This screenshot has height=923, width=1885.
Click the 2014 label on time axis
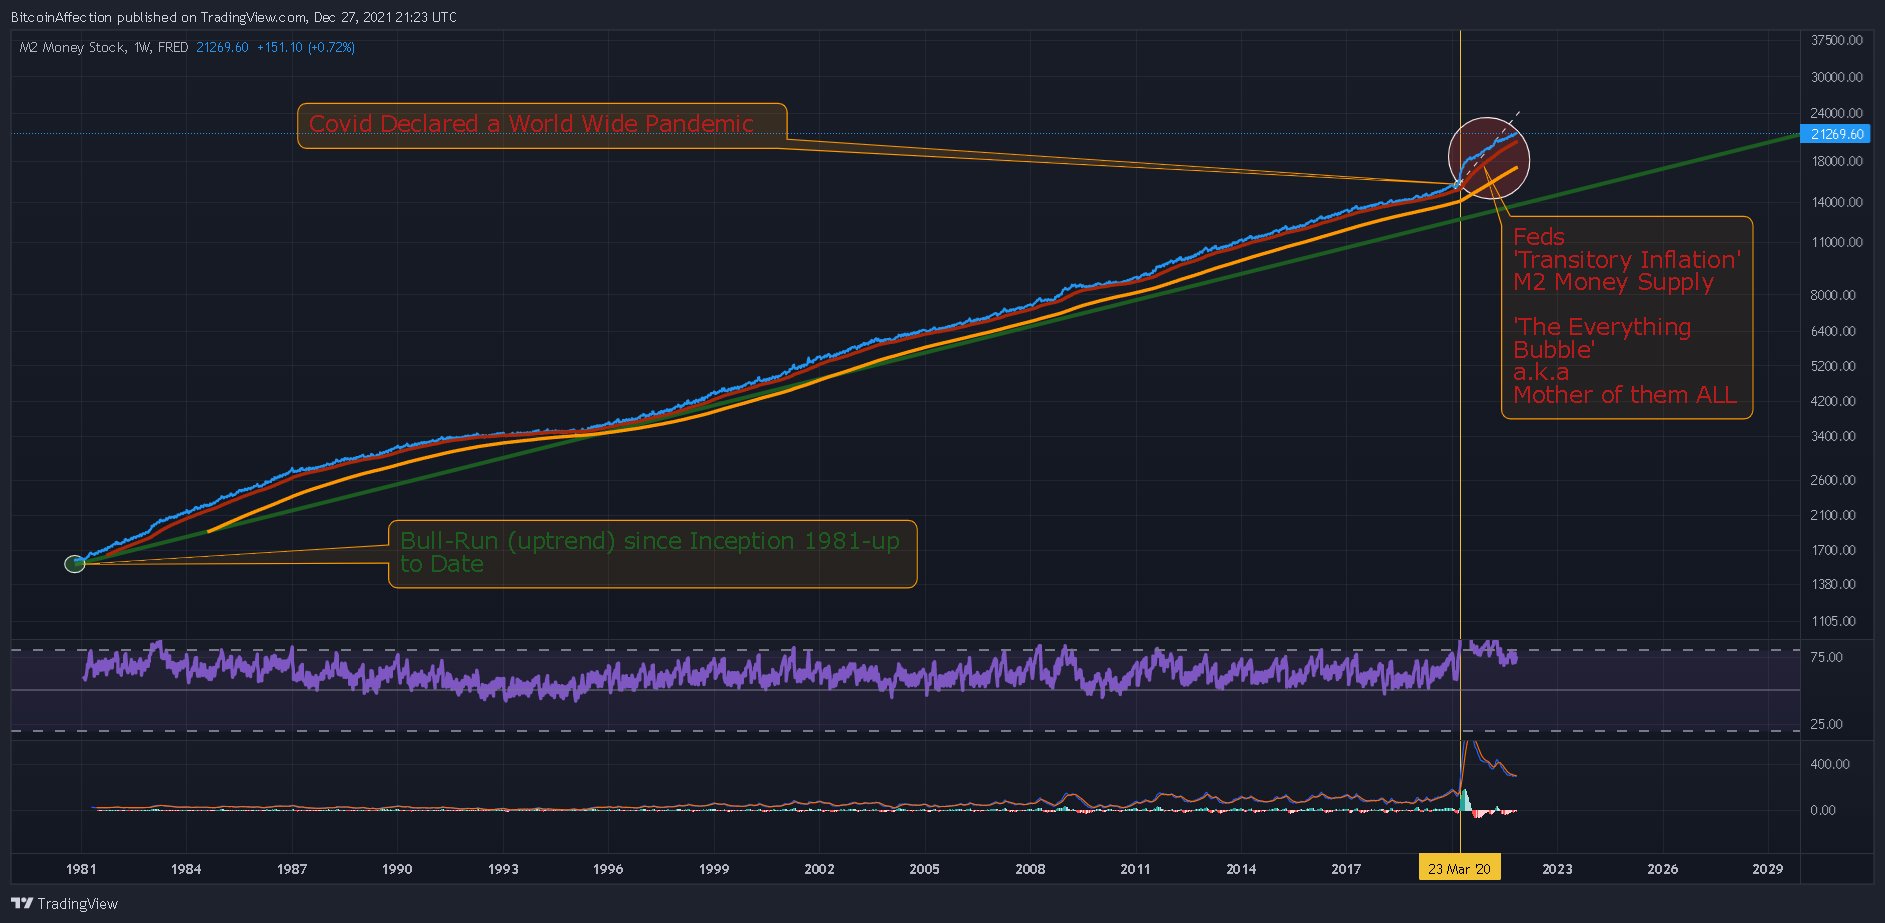(x=1241, y=868)
